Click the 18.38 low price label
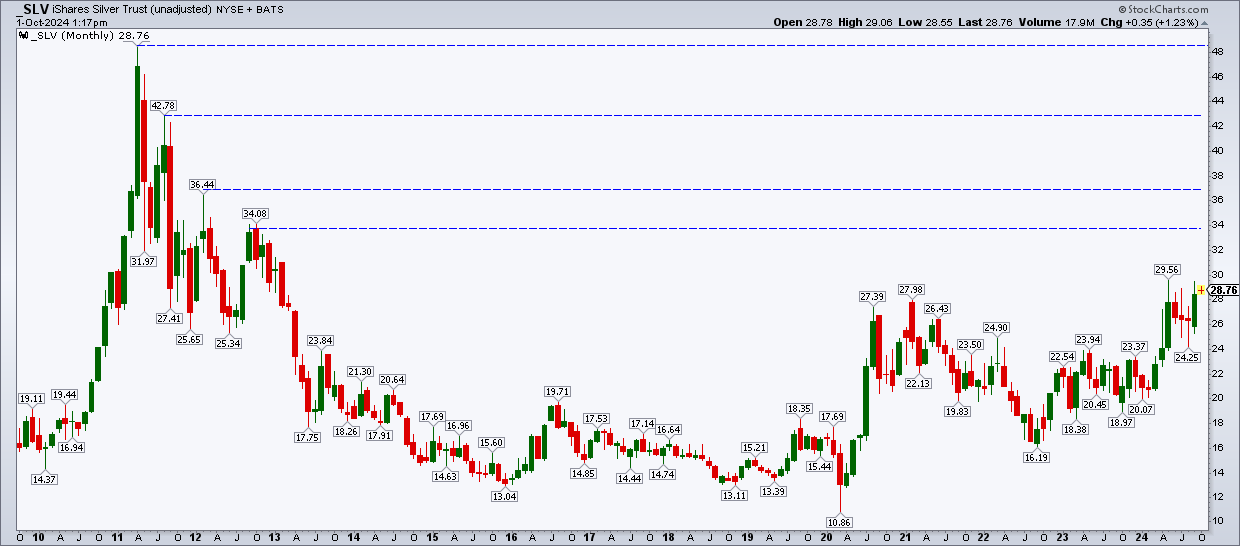The image size is (1240, 546). coord(1075,429)
